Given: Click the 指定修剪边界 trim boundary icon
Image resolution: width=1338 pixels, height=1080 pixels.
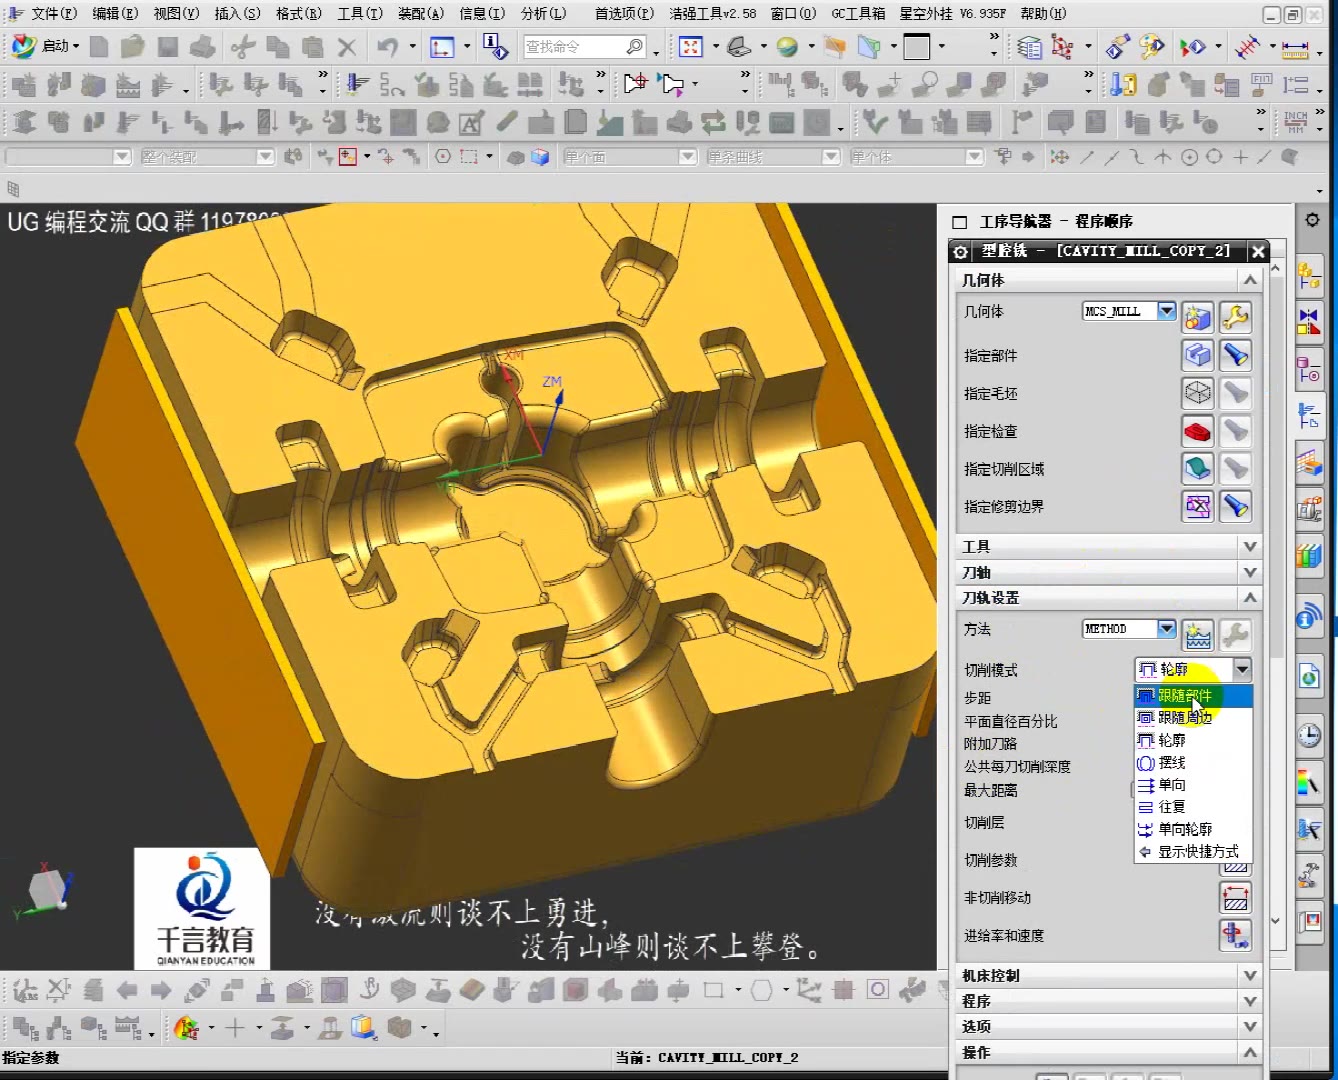Looking at the screenshot, I should [1197, 507].
